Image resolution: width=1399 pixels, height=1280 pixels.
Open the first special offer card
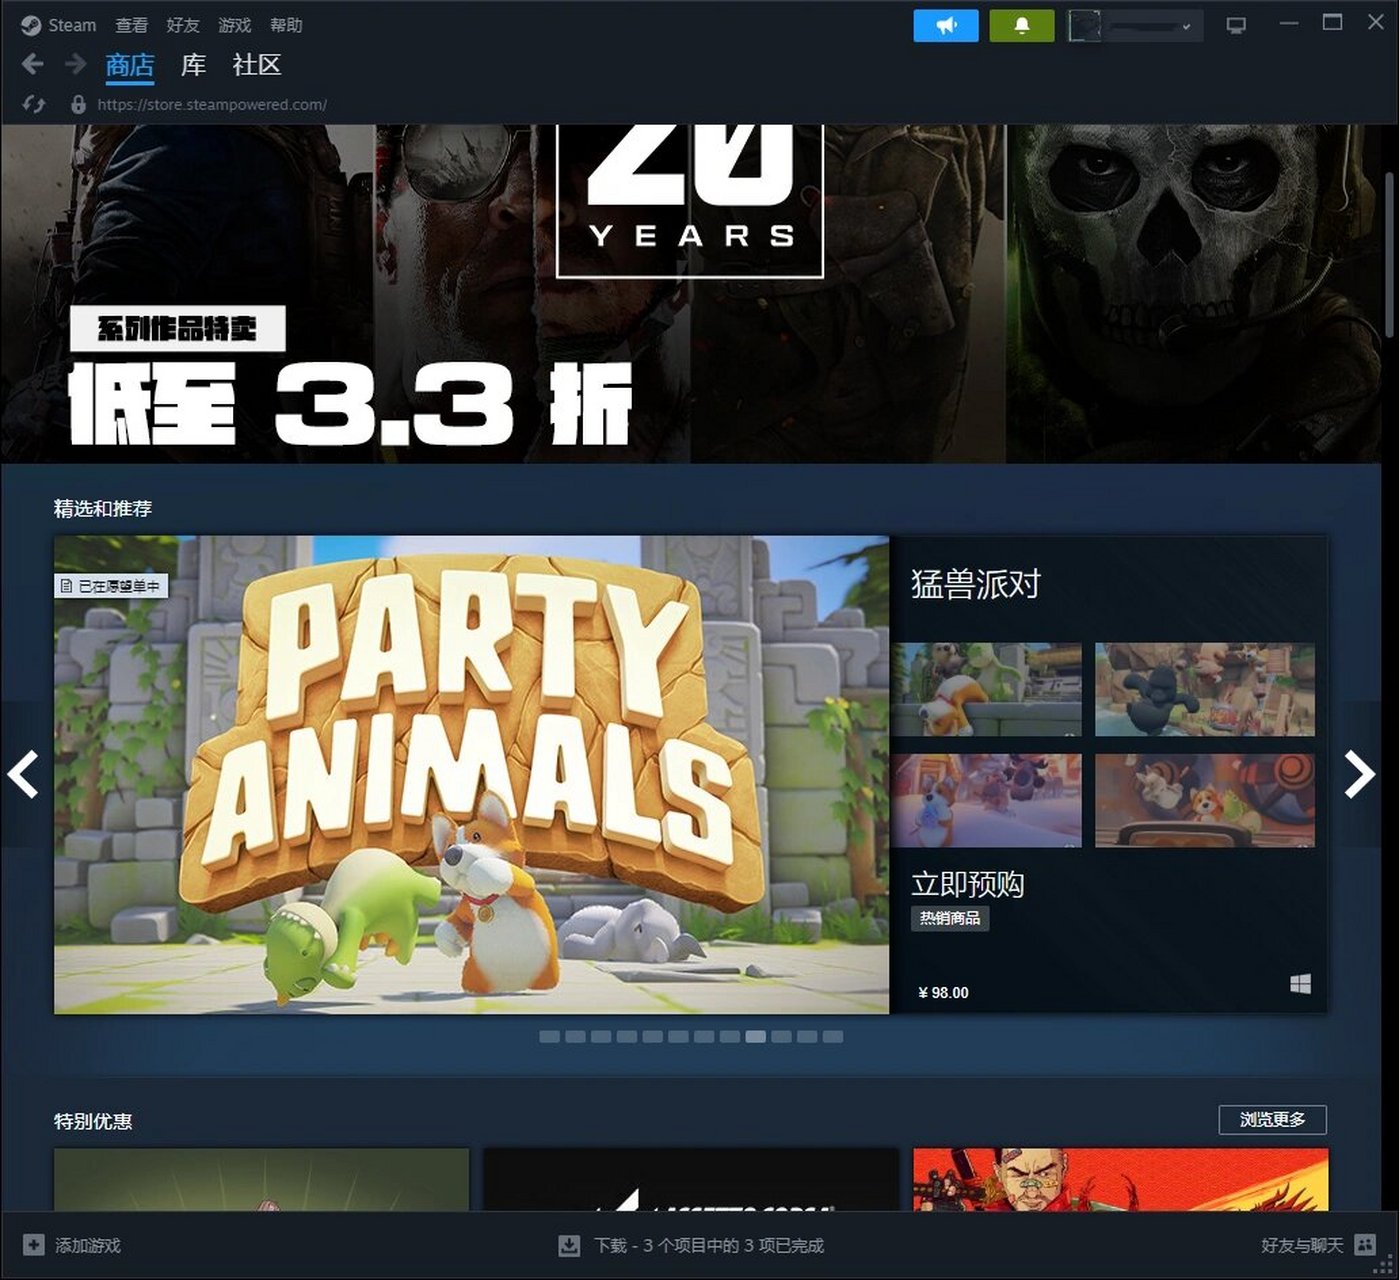pos(261,1179)
